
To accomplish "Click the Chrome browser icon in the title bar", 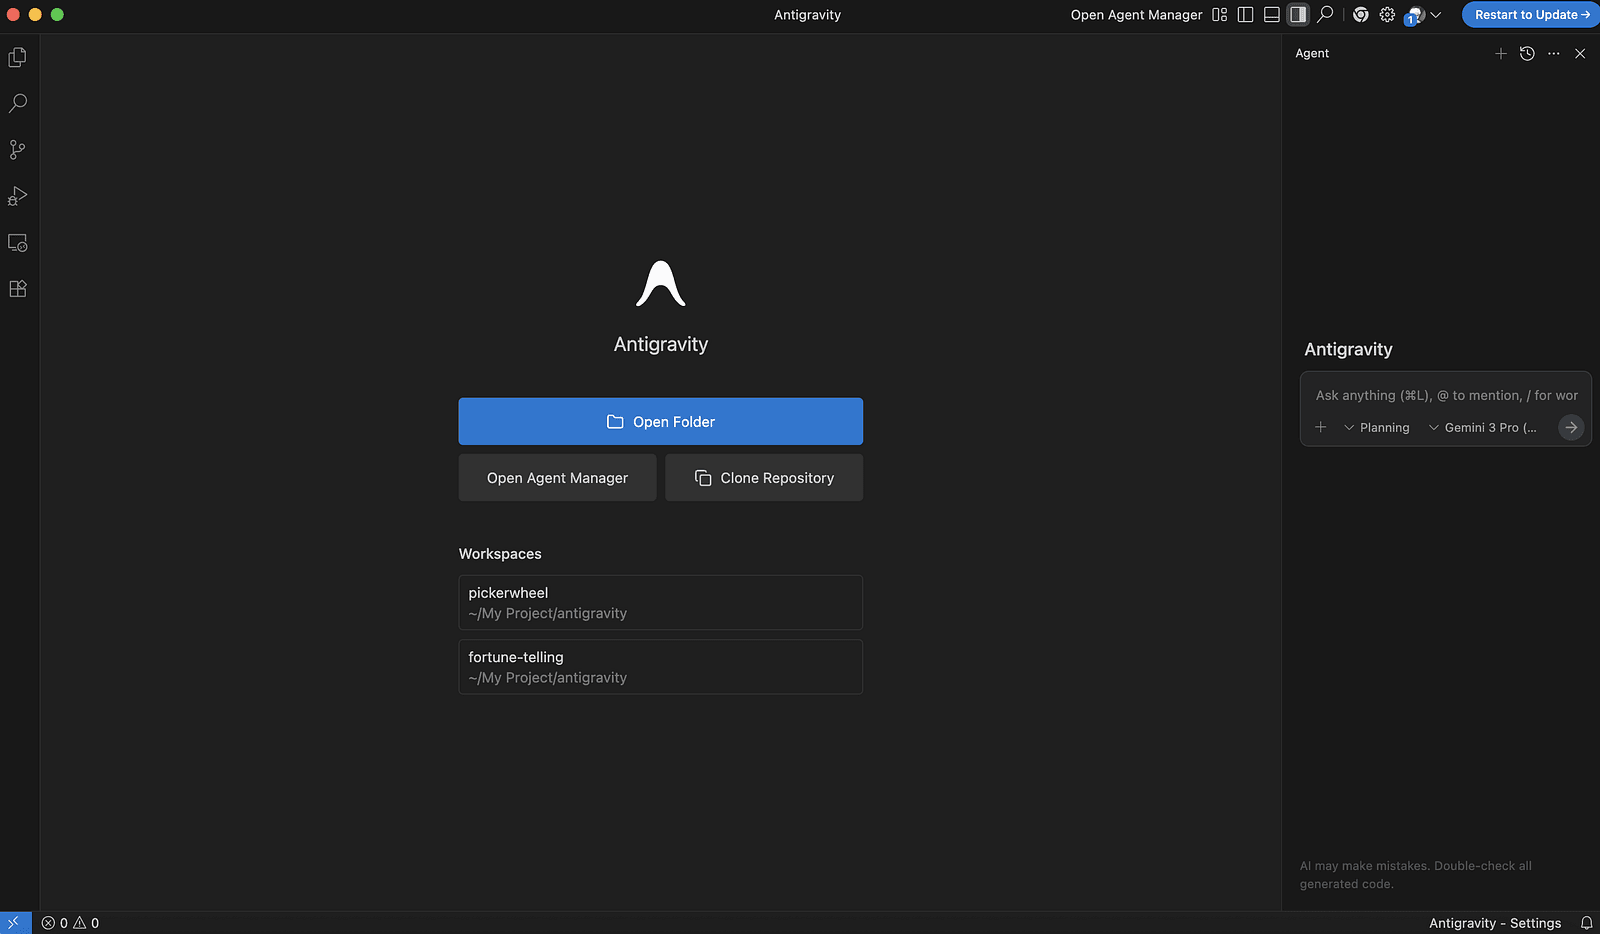I will pos(1360,15).
